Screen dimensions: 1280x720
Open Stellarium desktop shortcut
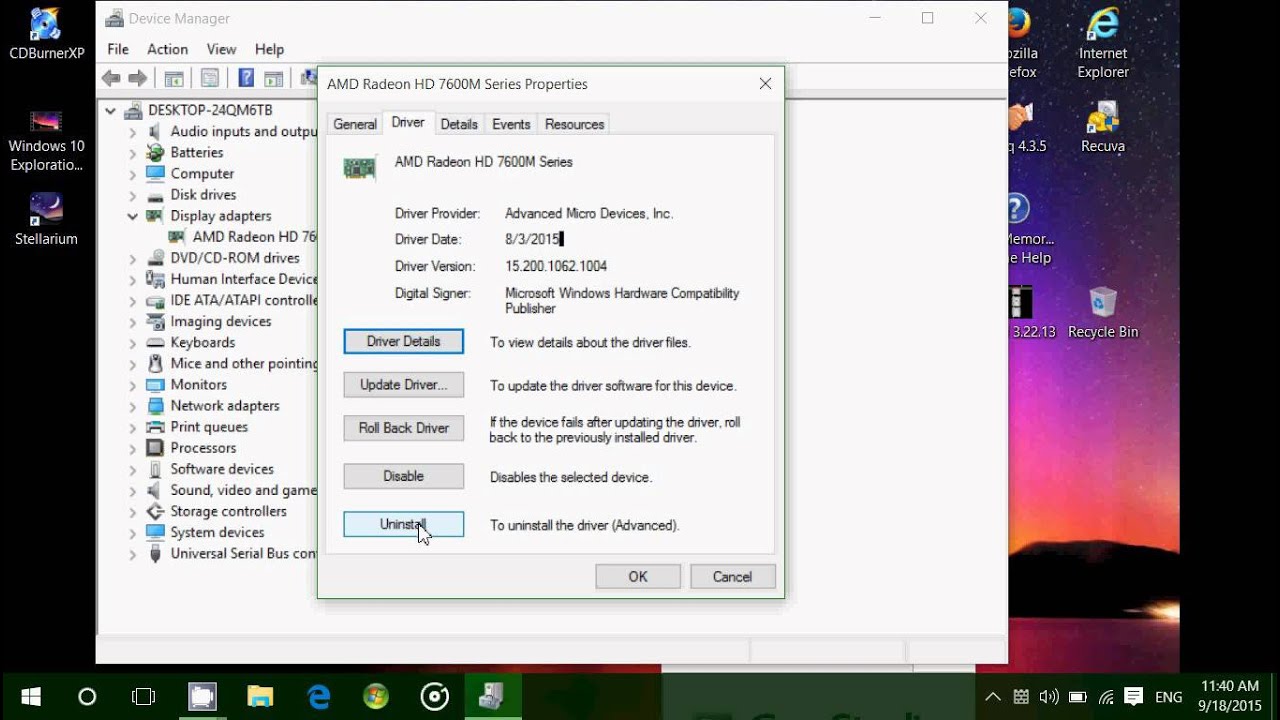(46, 218)
